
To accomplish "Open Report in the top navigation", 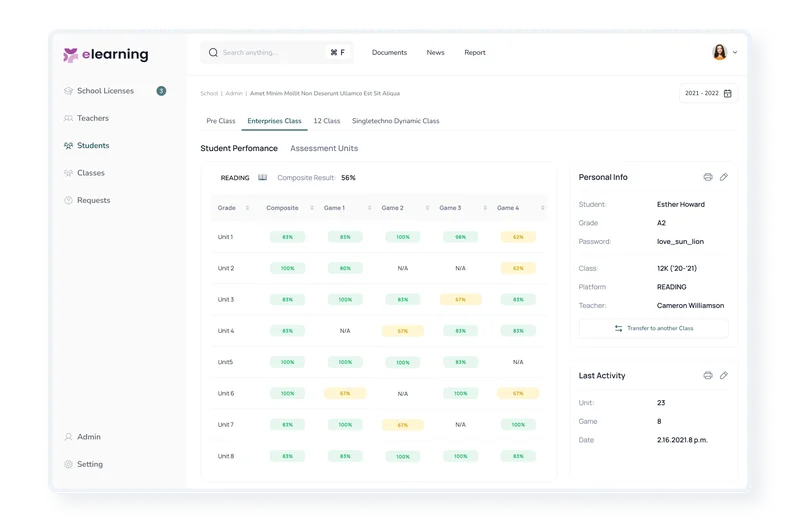I will pyautogui.click(x=474, y=53).
